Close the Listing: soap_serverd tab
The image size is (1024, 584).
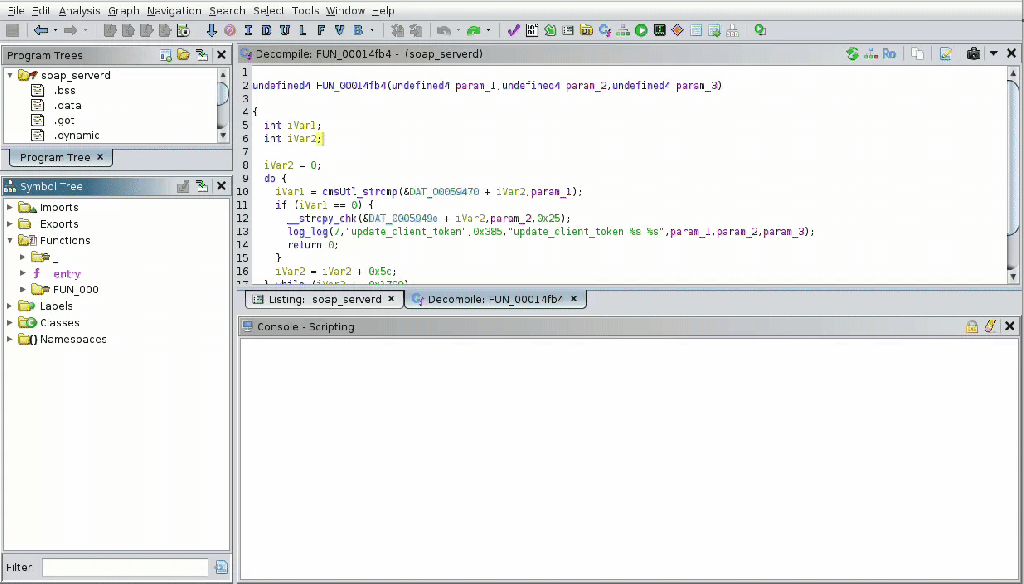click(391, 299)
